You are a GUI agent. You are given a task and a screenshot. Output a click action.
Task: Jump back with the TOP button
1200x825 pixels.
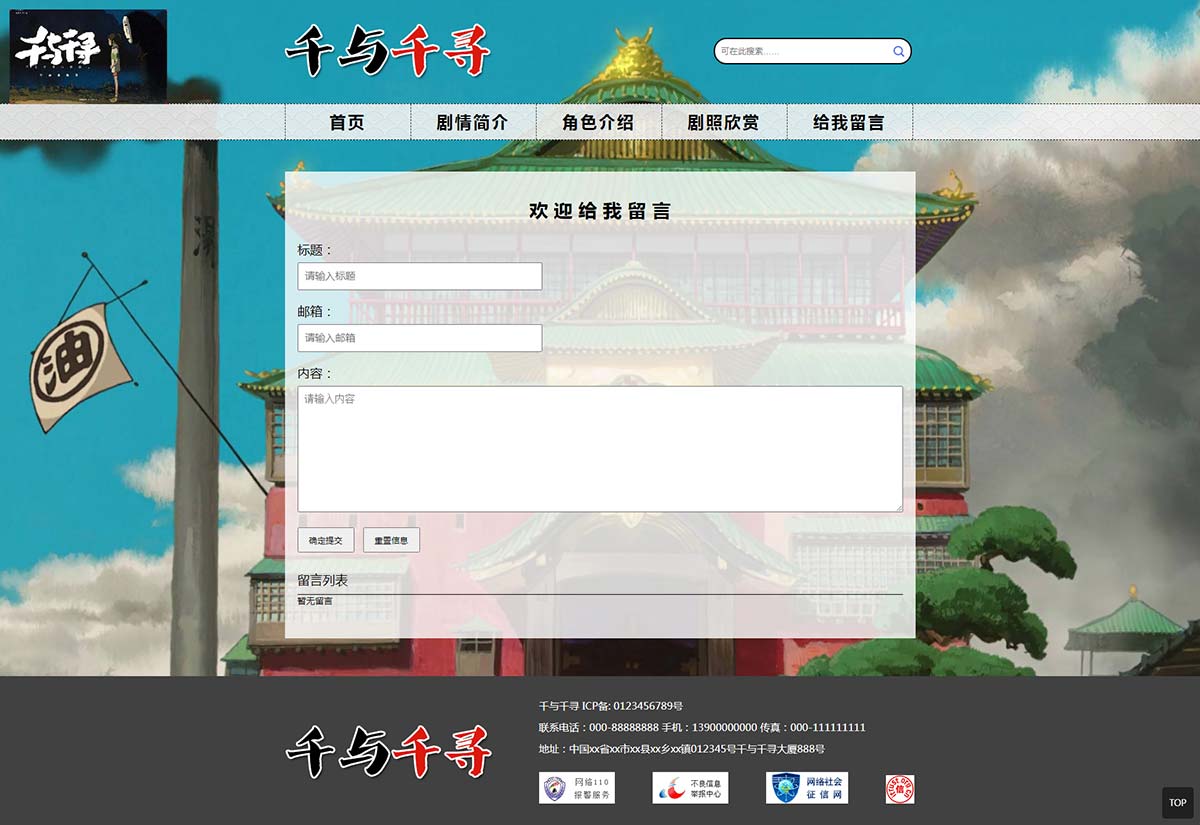(x=1178, y=802)
